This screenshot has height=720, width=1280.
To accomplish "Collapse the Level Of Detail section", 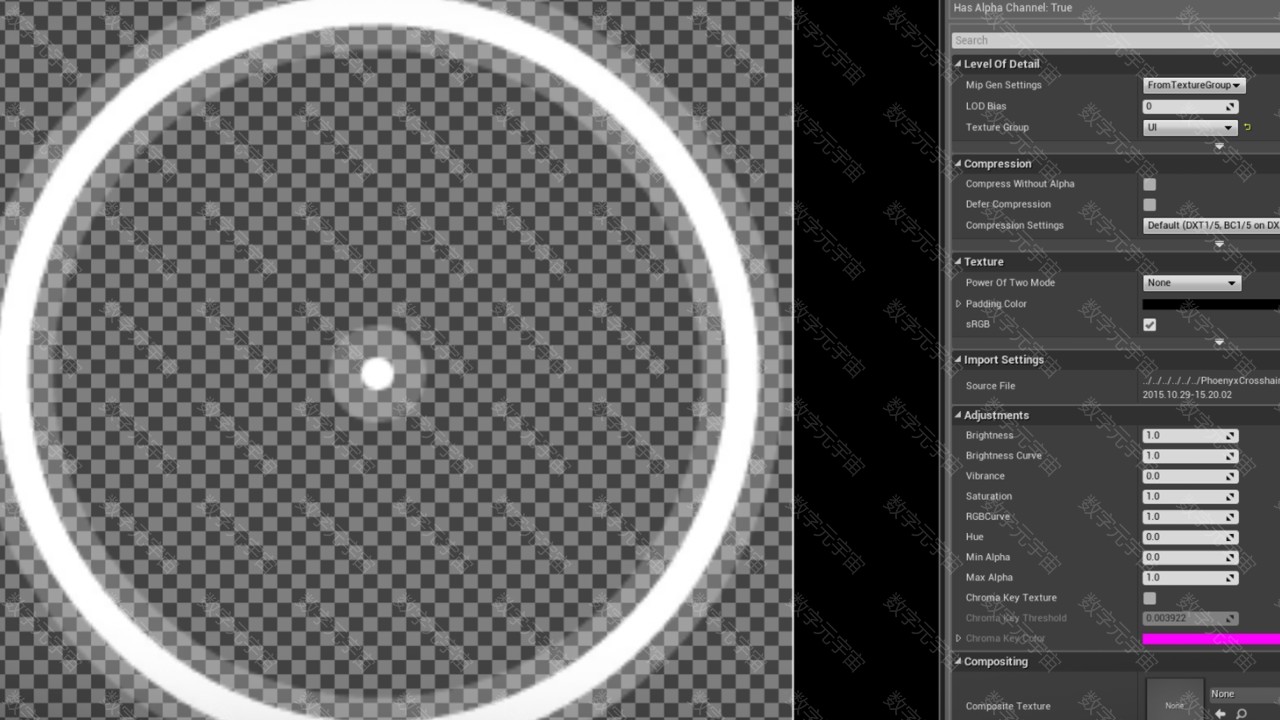I will coord(958,64).
